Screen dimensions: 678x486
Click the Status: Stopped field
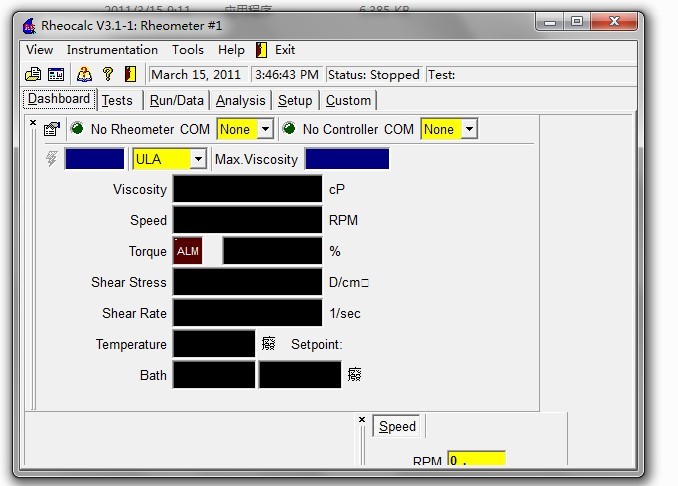pyautogui.click(x=374, y=75)
